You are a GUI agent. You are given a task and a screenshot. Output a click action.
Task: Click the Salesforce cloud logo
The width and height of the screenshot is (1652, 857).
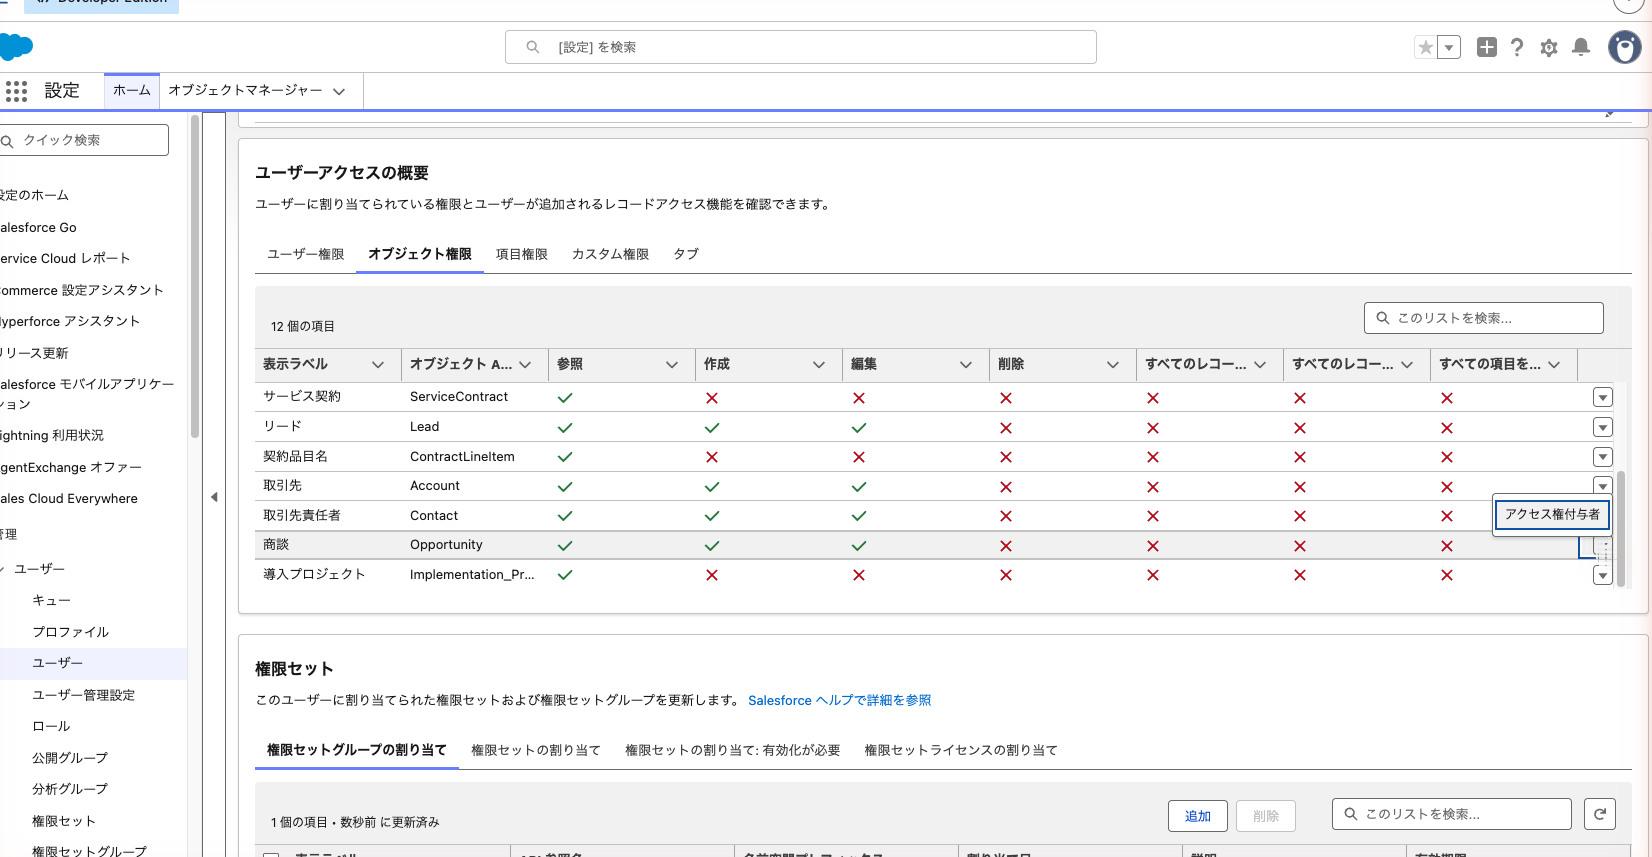point(16,47)
